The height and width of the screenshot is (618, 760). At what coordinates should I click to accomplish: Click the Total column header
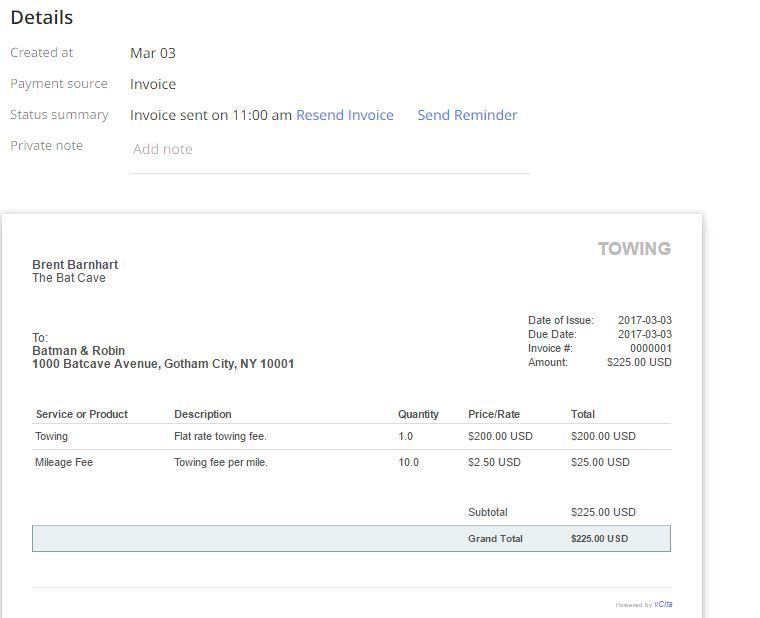click(583, 414)
